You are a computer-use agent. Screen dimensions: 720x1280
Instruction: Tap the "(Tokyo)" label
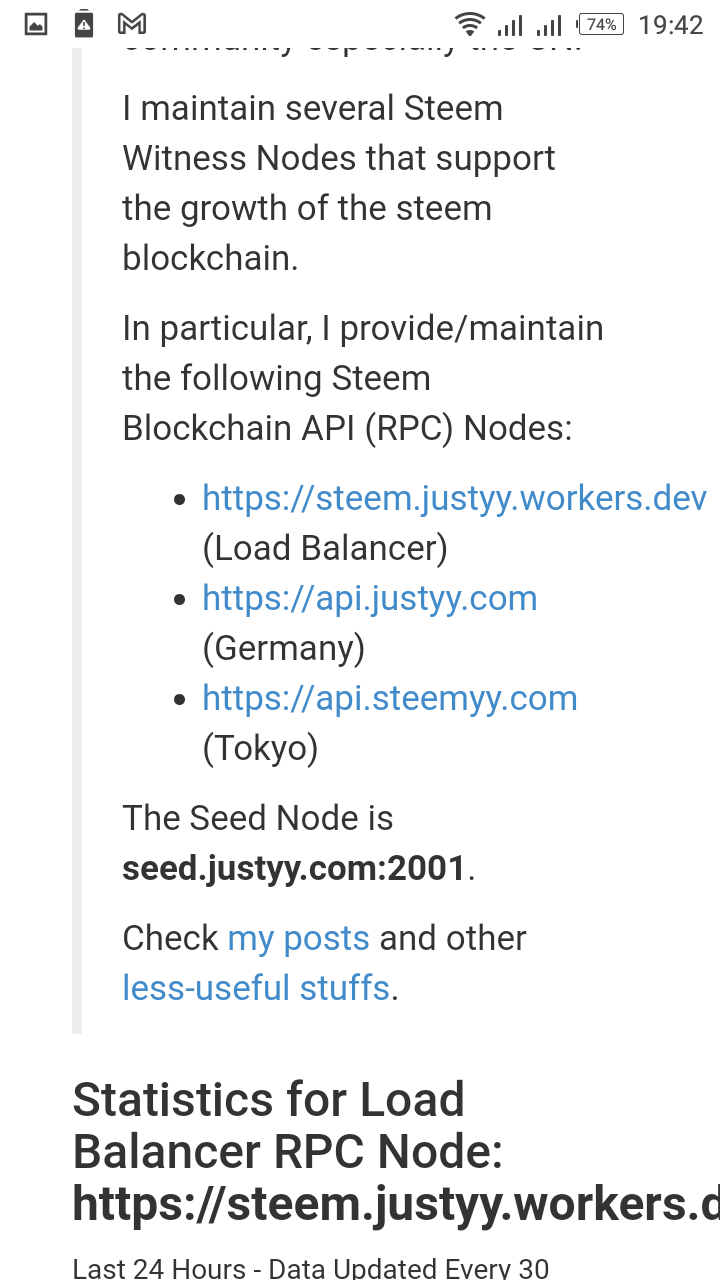point(260,748)
